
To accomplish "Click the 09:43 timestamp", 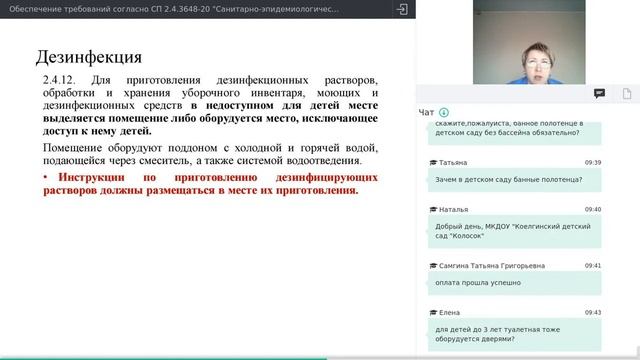I will (x=593, y=313).
